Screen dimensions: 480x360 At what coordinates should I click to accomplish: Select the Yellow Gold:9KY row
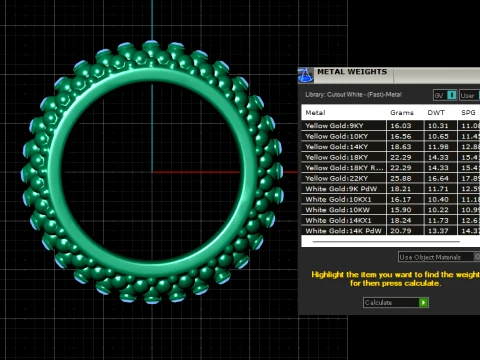click(390, 126)
